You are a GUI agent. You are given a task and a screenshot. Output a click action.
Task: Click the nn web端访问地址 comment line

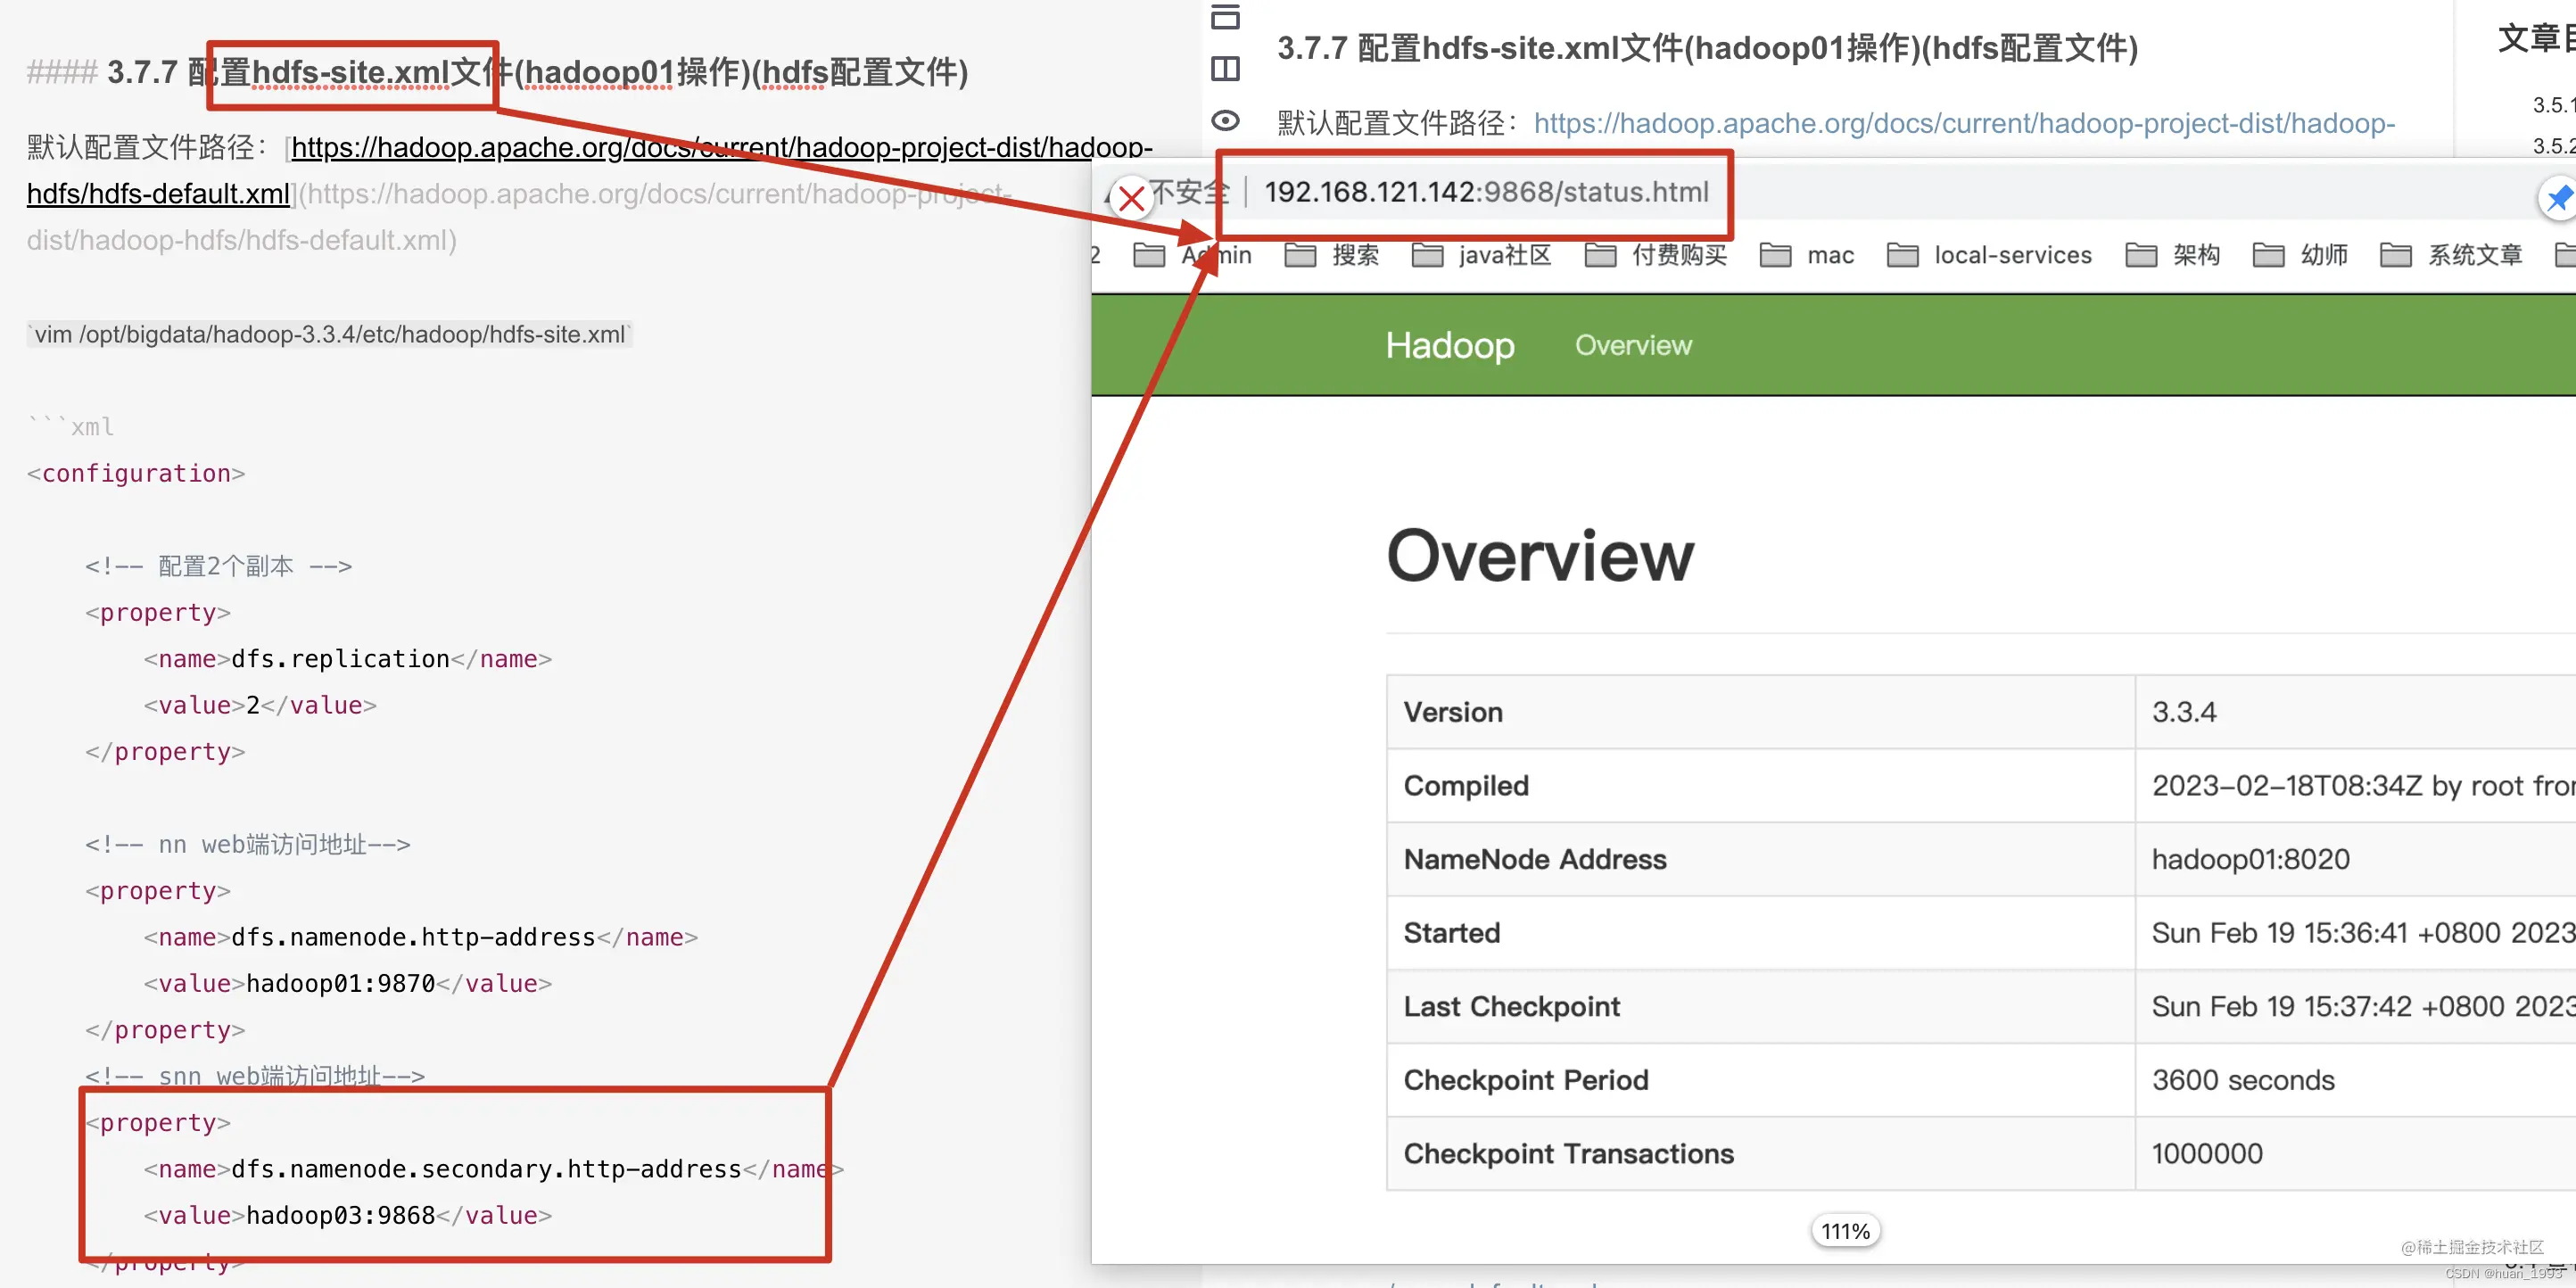[x=248, y=845]
